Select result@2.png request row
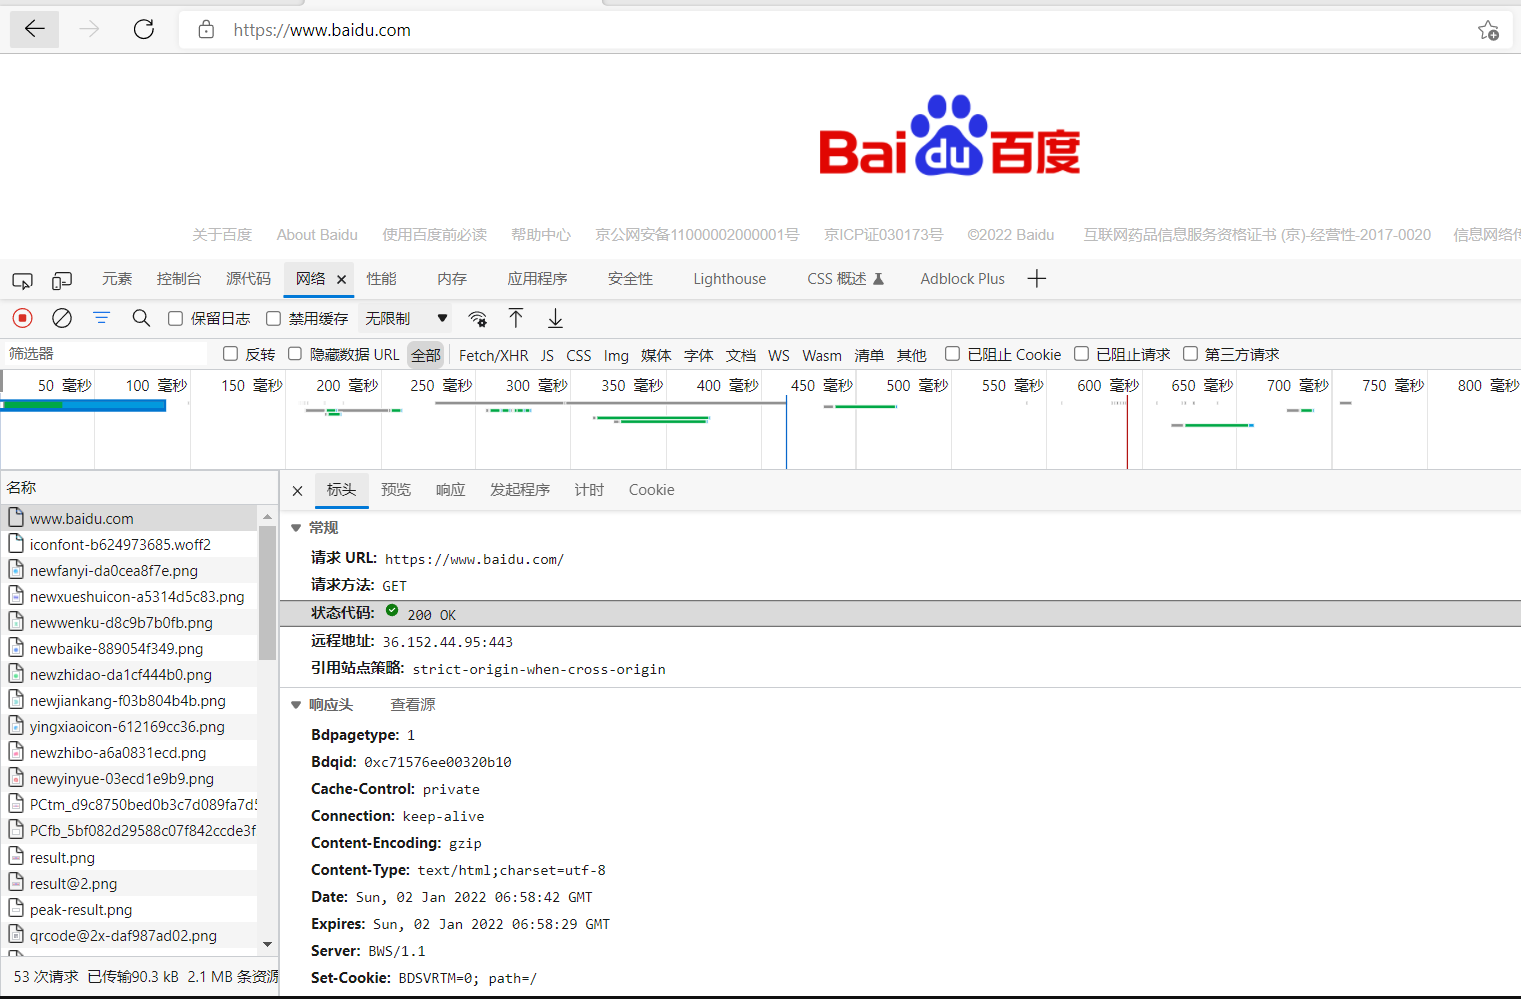Viewport: 1521px width, 999px height. pos(130,883)
